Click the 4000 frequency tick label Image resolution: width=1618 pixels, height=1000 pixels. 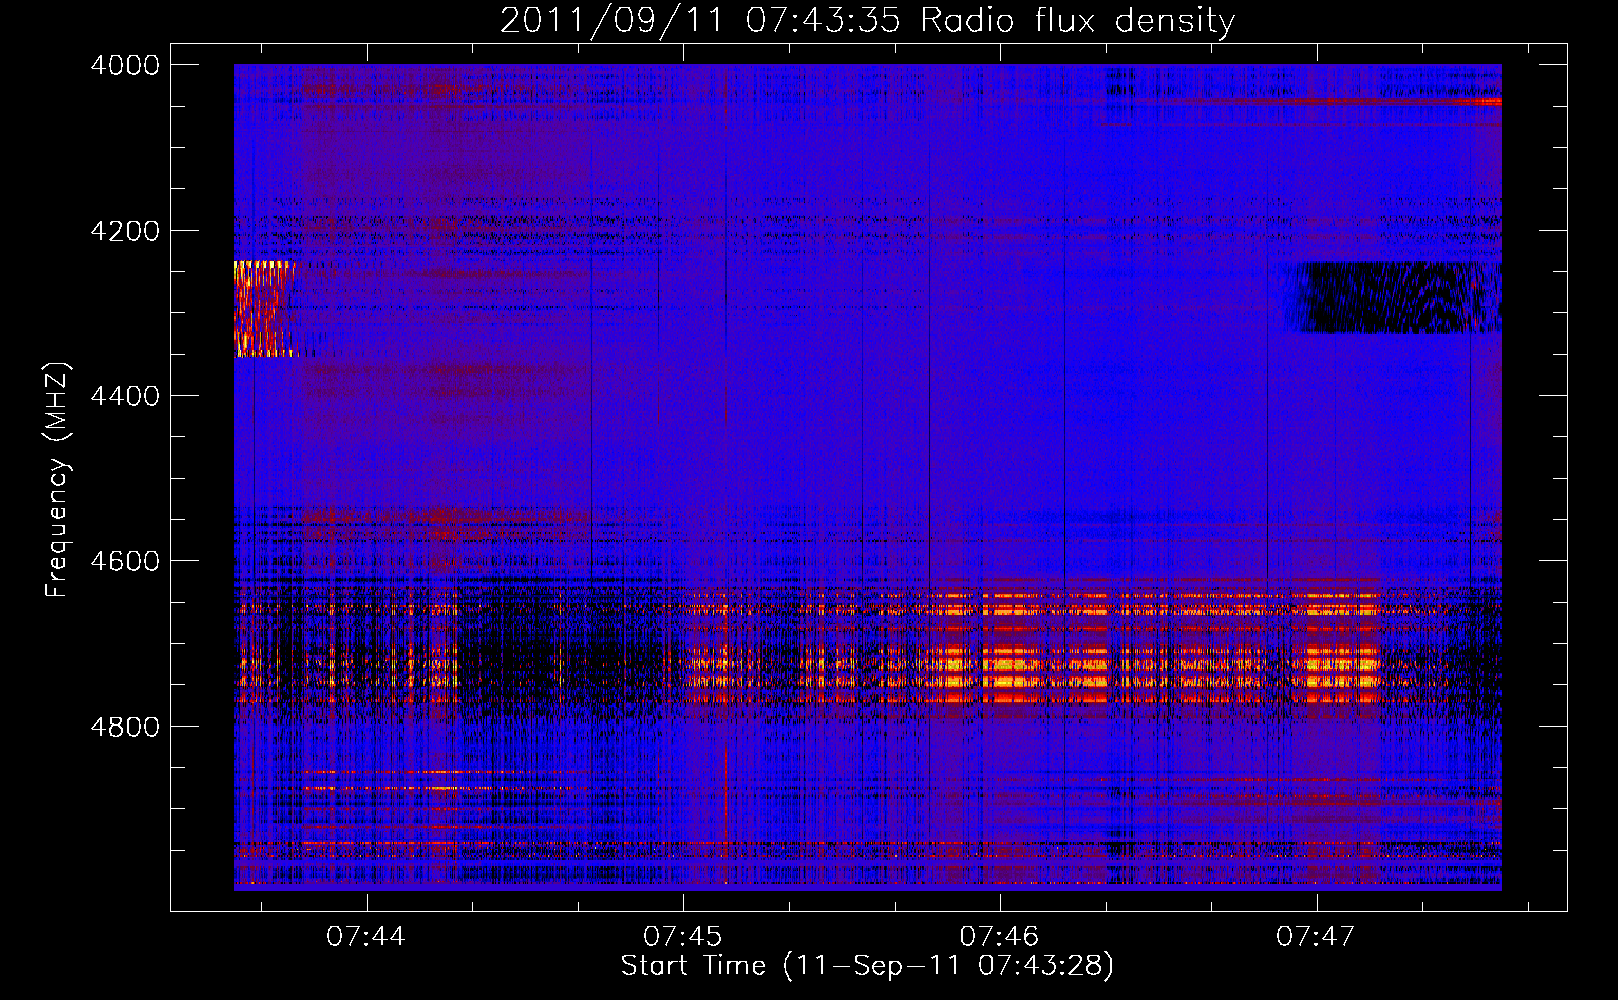[x=125, y=65]
